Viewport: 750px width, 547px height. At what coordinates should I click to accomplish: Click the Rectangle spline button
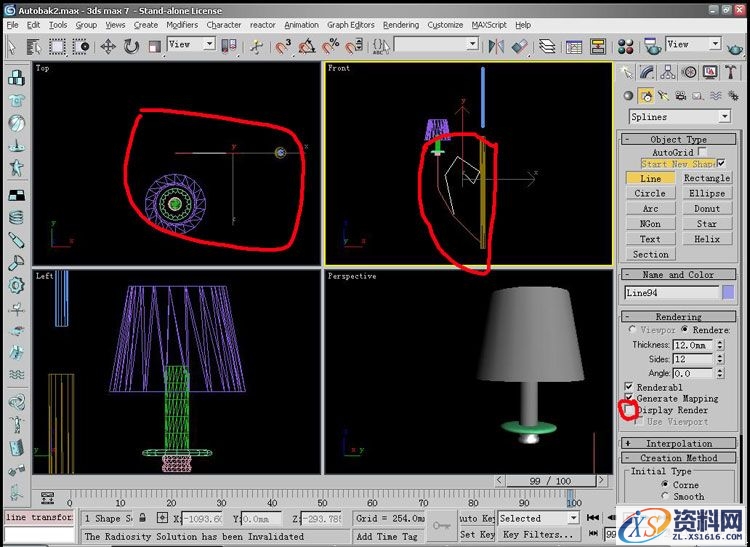tap(706, 178)
